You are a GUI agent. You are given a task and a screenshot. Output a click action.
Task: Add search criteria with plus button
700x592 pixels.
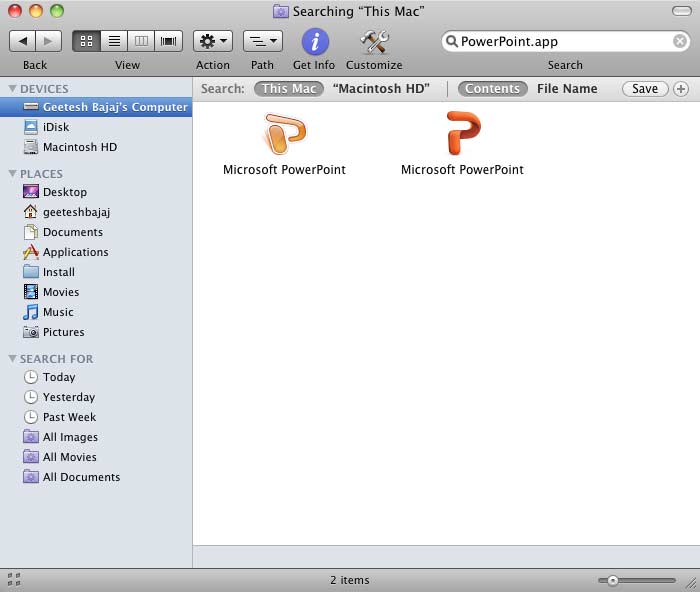click(681, 89)
